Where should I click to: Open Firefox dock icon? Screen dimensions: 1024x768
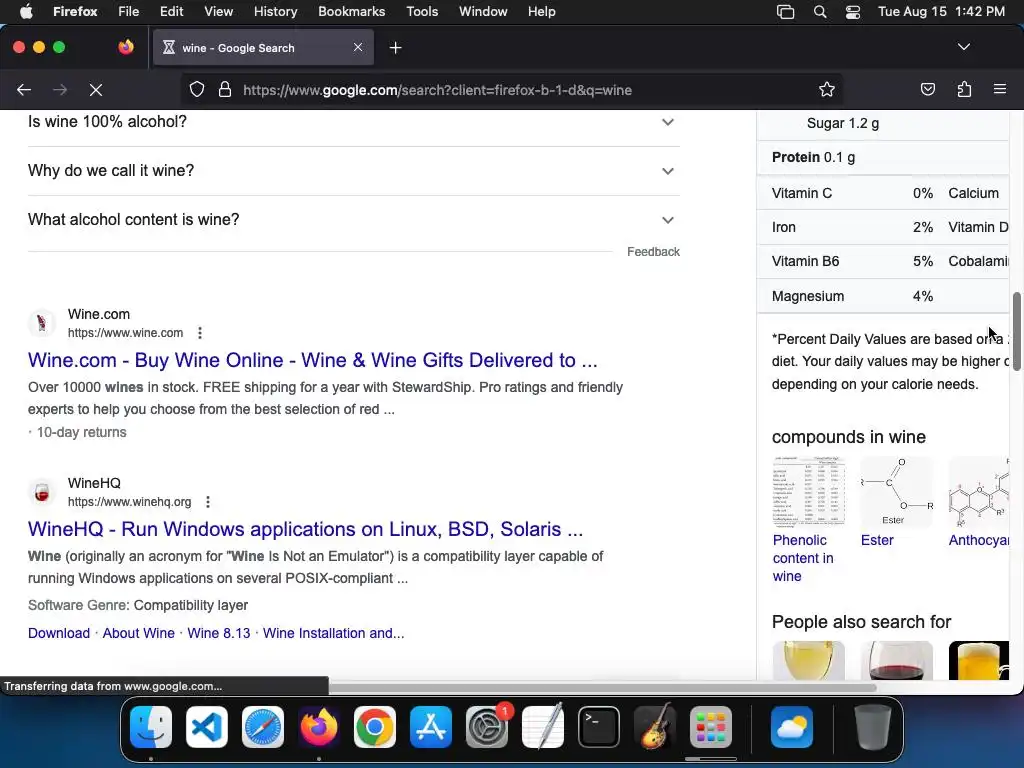(319, 727)
